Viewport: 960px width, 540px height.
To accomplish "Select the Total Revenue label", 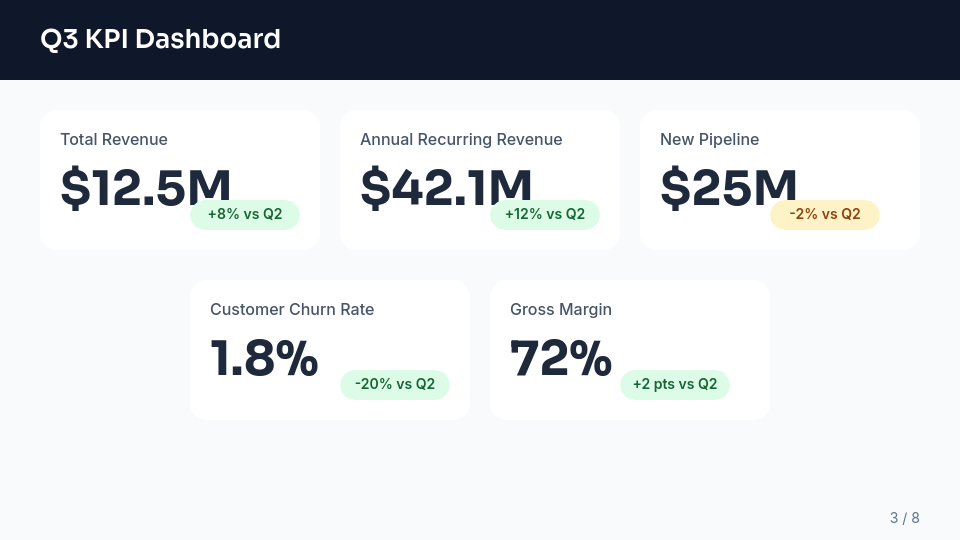I will [114, 139].
